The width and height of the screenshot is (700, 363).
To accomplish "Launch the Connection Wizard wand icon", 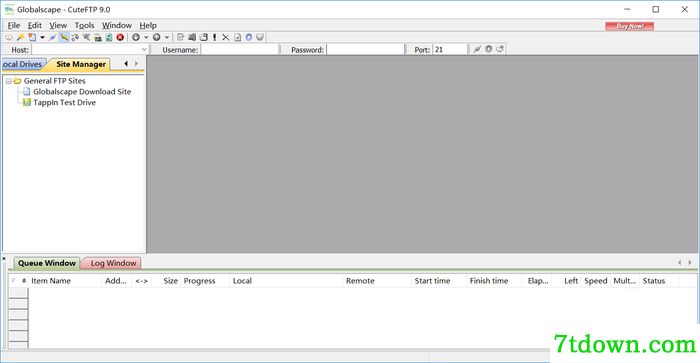I will 21,38.
